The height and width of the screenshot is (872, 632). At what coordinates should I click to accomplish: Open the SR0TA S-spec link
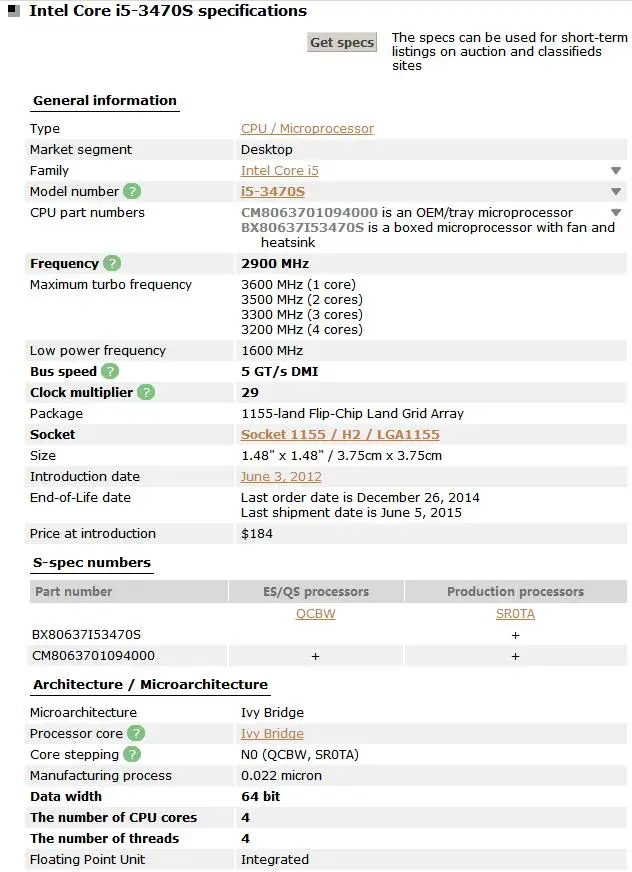tap(515, 614)
